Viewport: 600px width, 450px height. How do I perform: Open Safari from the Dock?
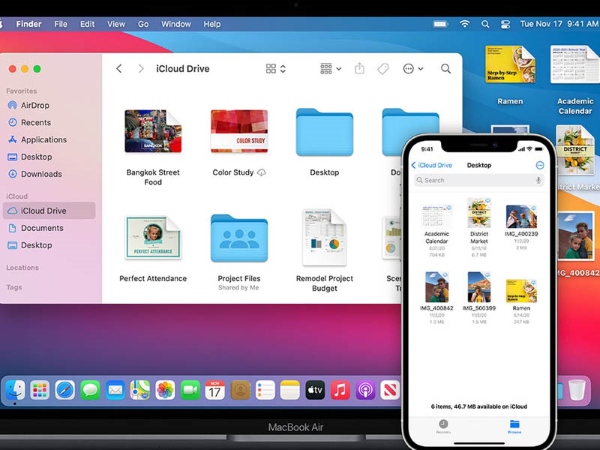point(65,390)
